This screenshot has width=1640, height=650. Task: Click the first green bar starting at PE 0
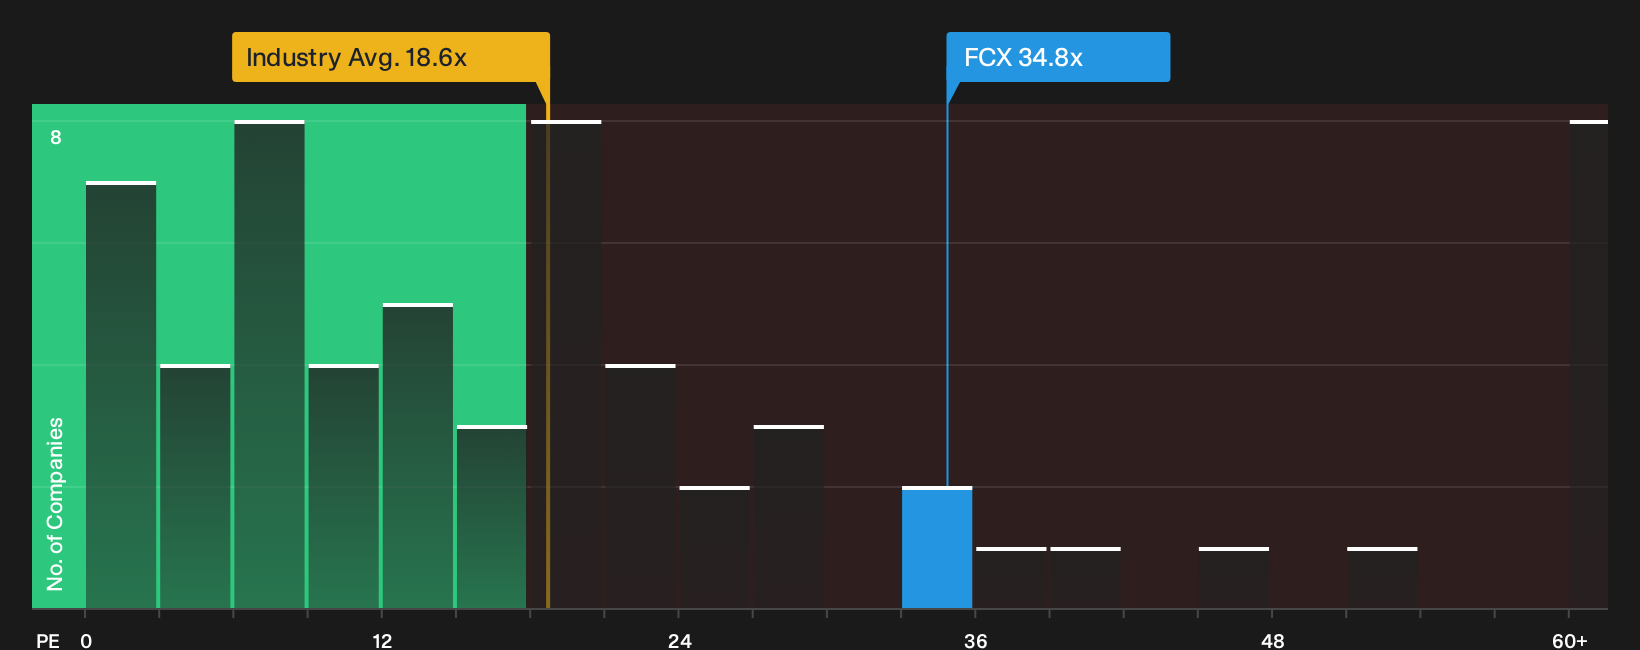click(x=121, y=395)
